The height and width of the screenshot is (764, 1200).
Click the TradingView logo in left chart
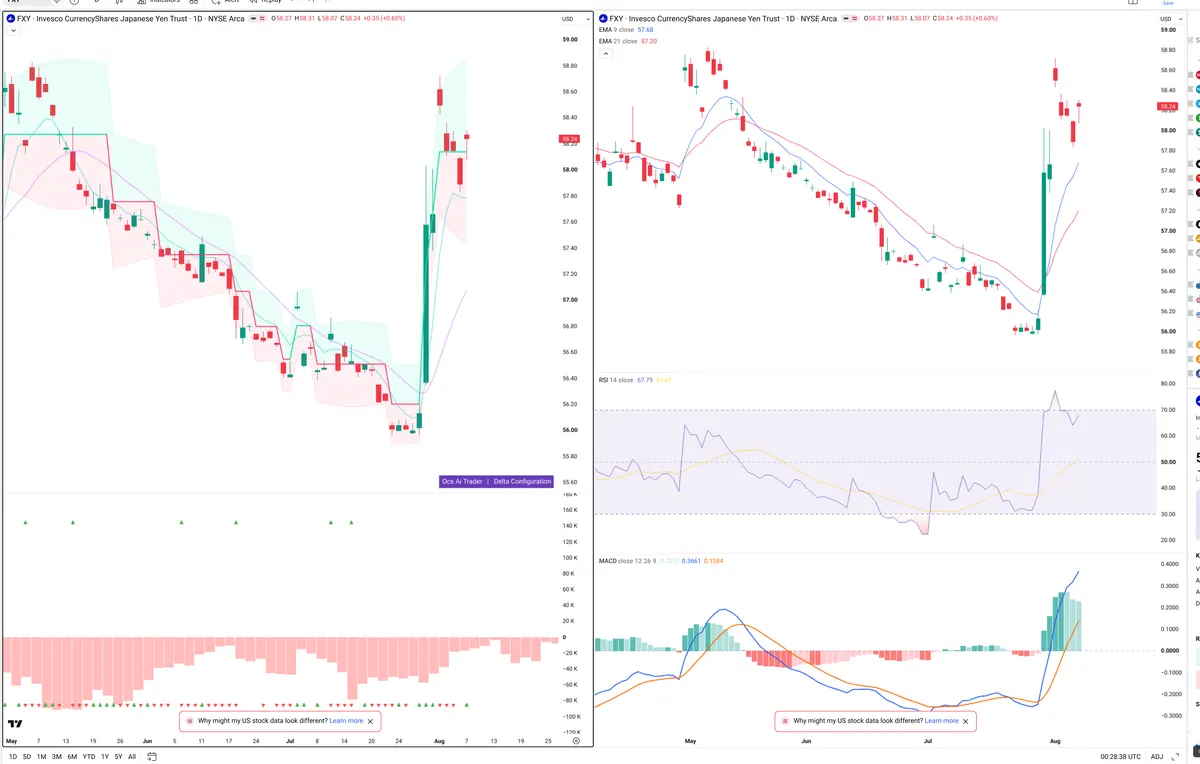(15, 724)
